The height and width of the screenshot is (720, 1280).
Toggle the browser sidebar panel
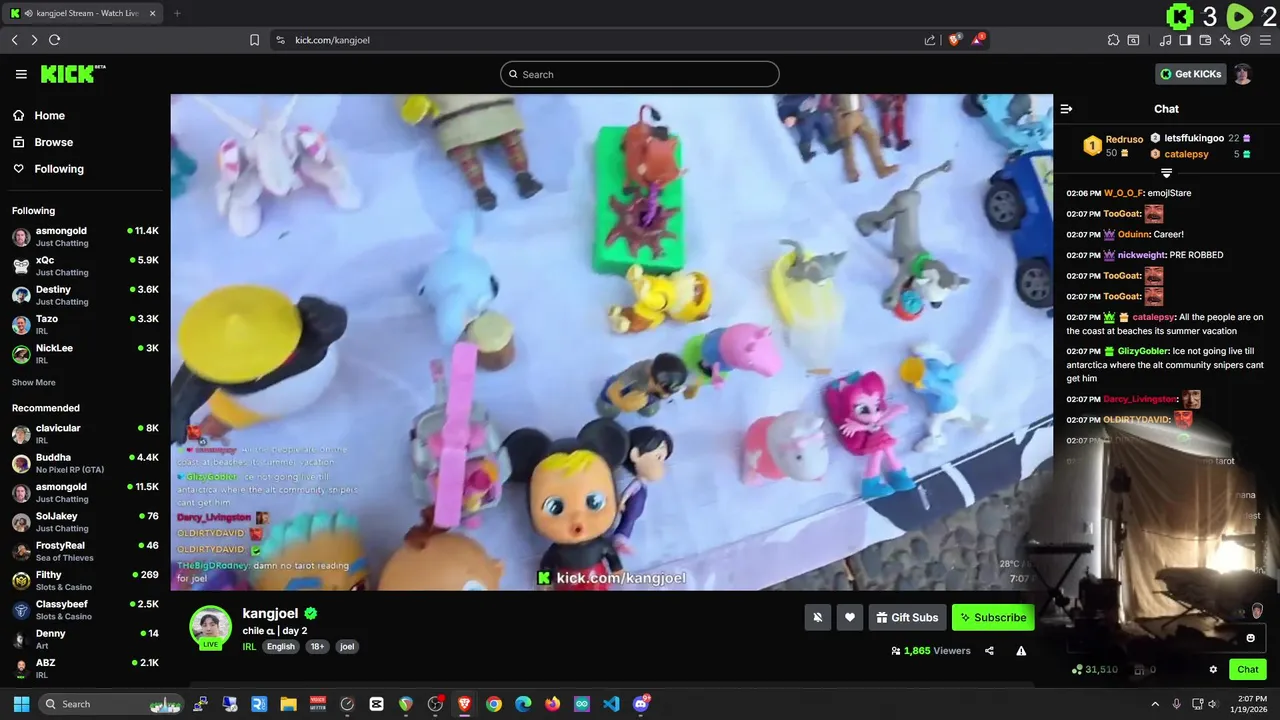pos(1185,40)
